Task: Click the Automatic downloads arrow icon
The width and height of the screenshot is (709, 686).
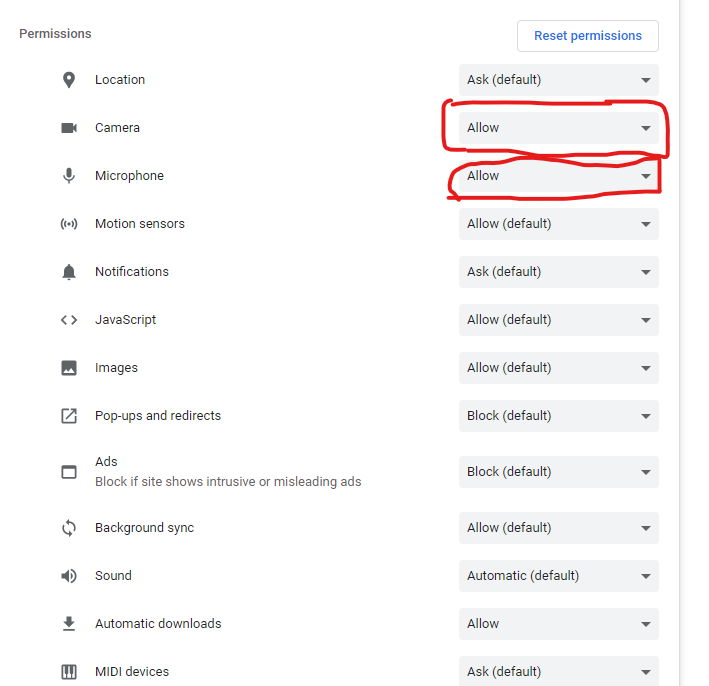Action: (x=69, y=624)
